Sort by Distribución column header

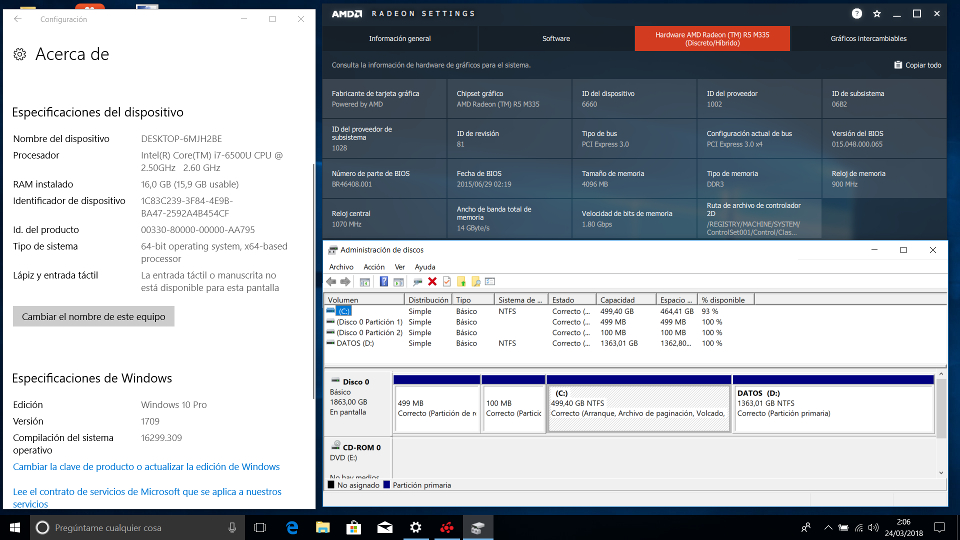[429, 300]
